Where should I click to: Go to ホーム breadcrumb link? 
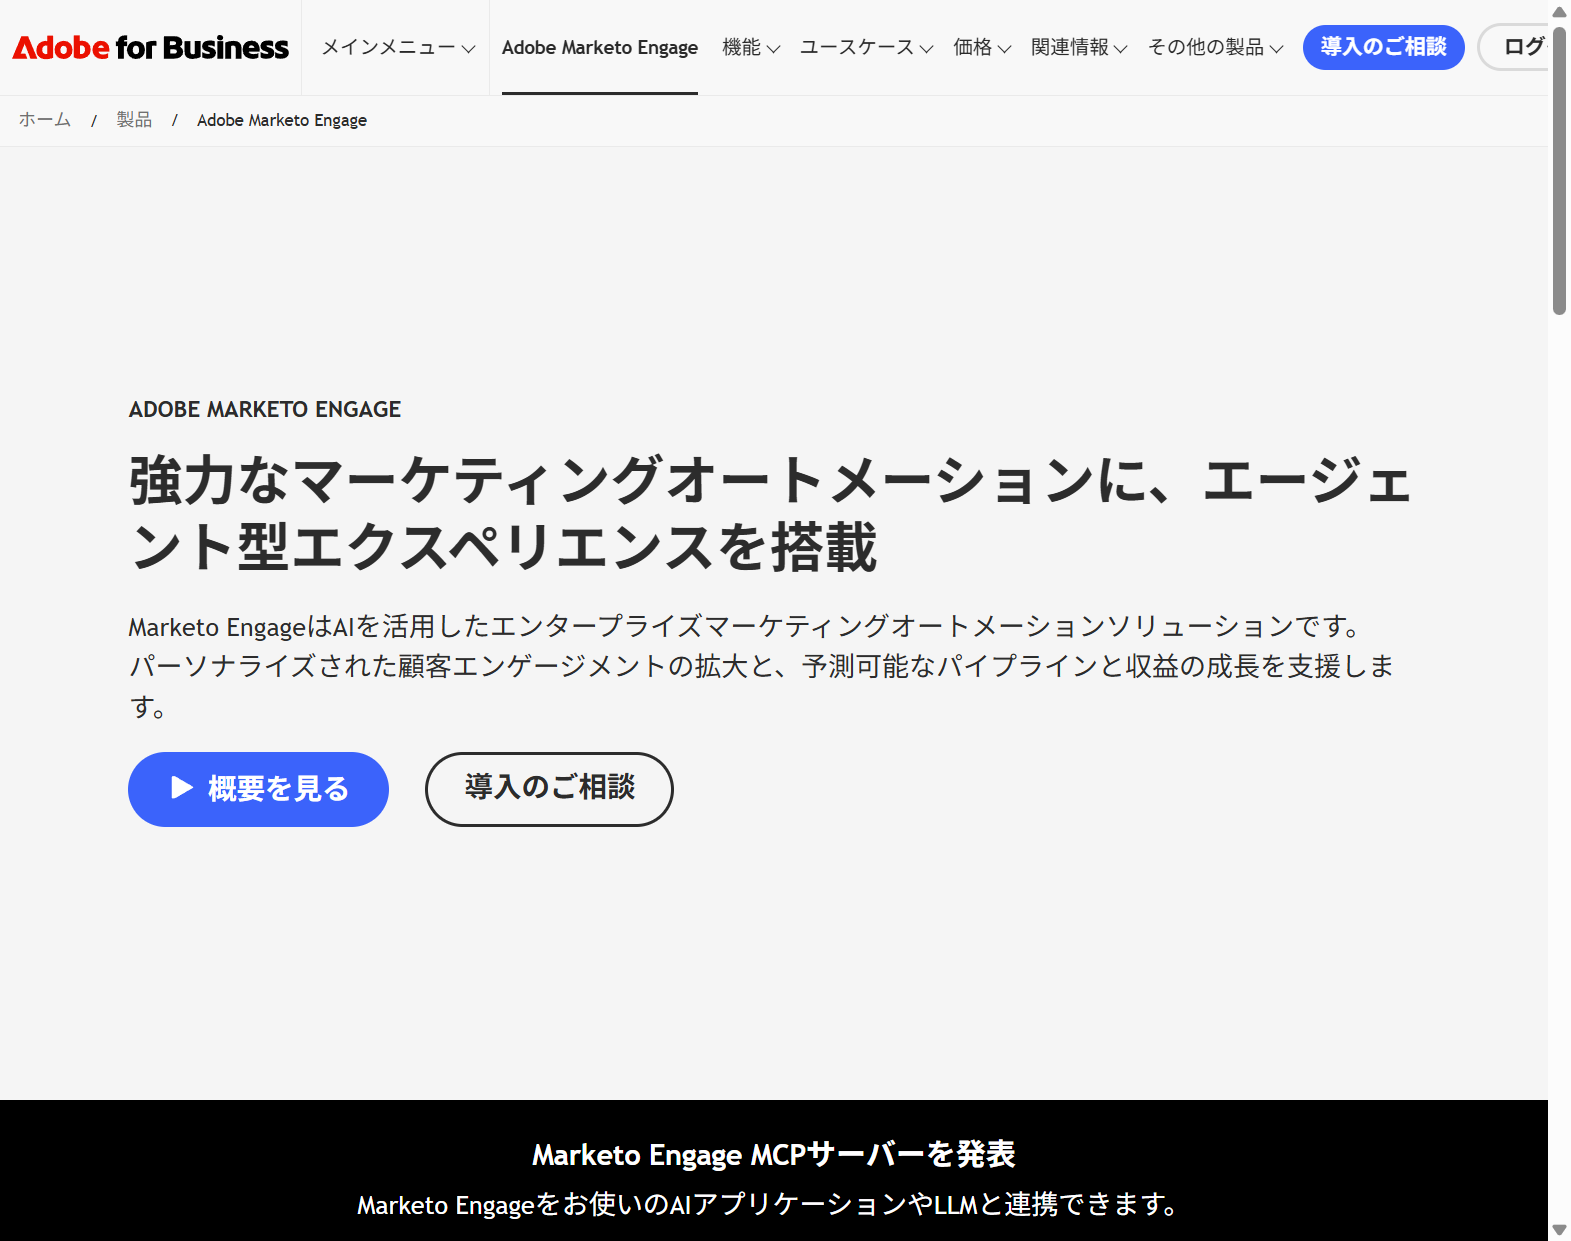[x=45, y=120]
